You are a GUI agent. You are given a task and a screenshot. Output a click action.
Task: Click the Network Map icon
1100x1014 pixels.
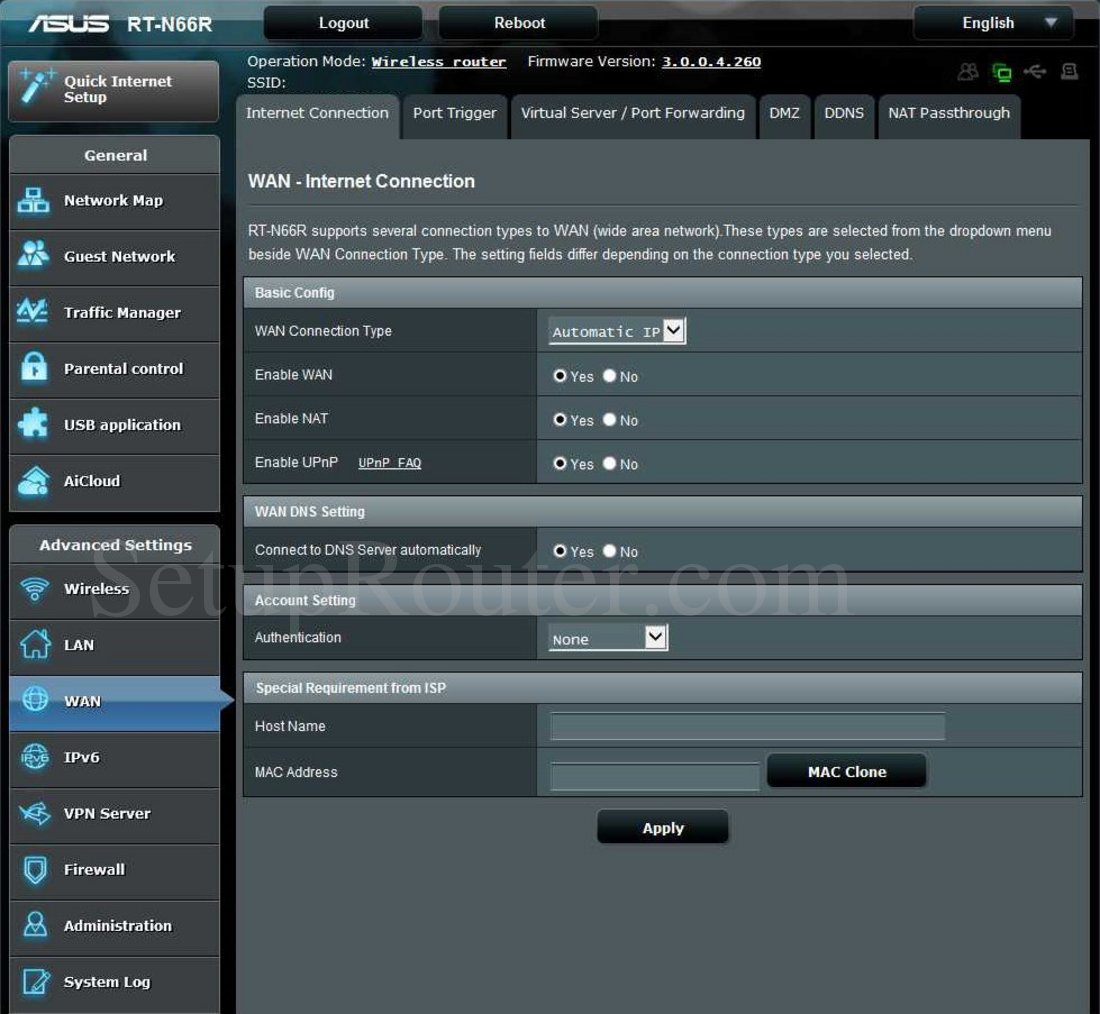coord(34,201)
